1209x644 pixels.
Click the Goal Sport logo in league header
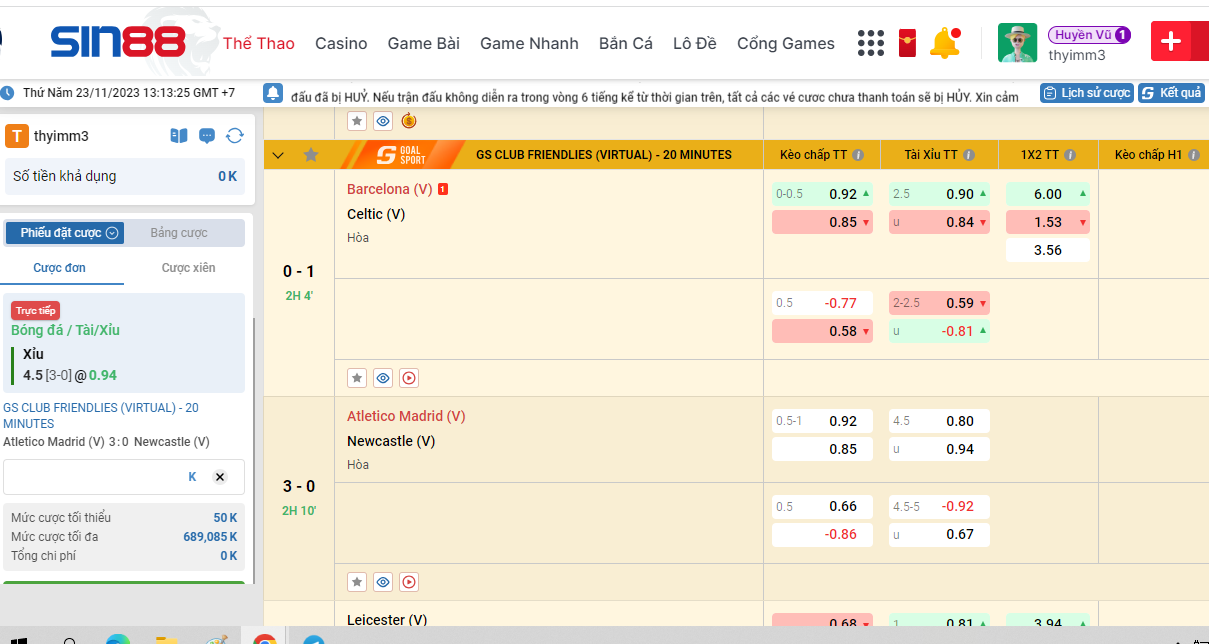[x=400, y=155]
